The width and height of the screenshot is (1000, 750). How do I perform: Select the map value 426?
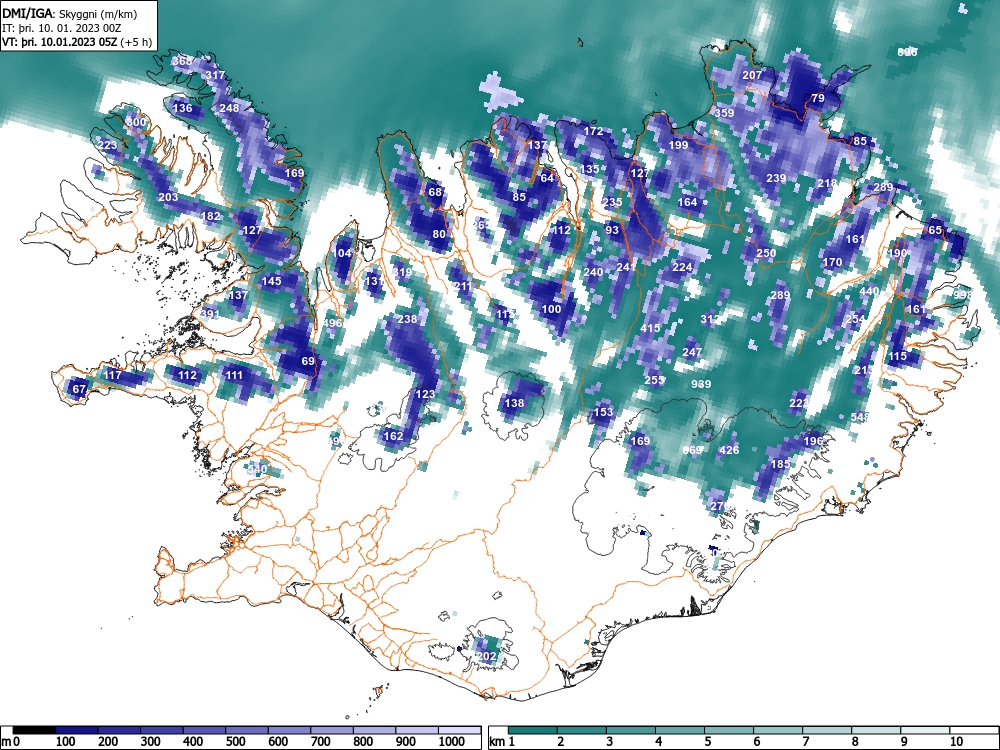point(729,450)
